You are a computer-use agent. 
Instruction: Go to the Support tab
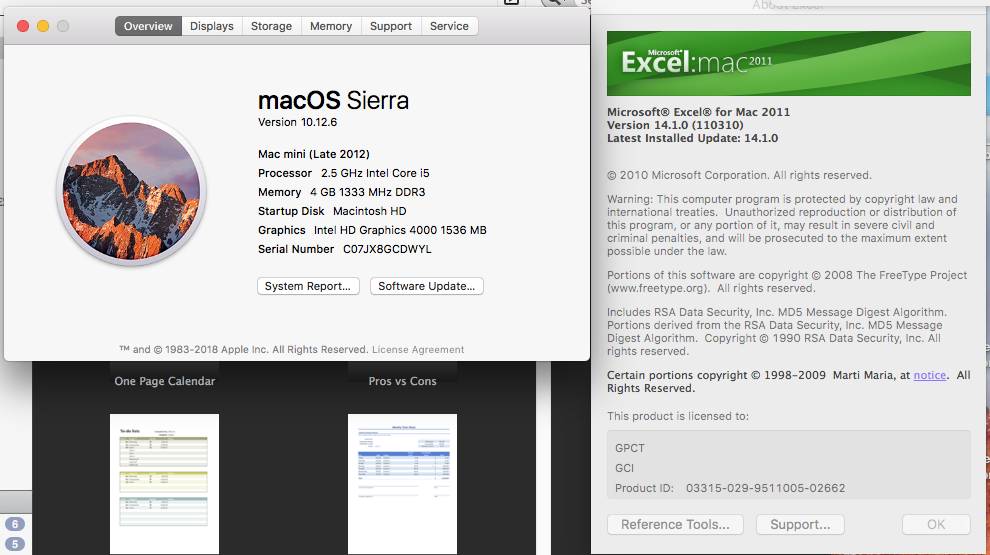tap(390, 26)
